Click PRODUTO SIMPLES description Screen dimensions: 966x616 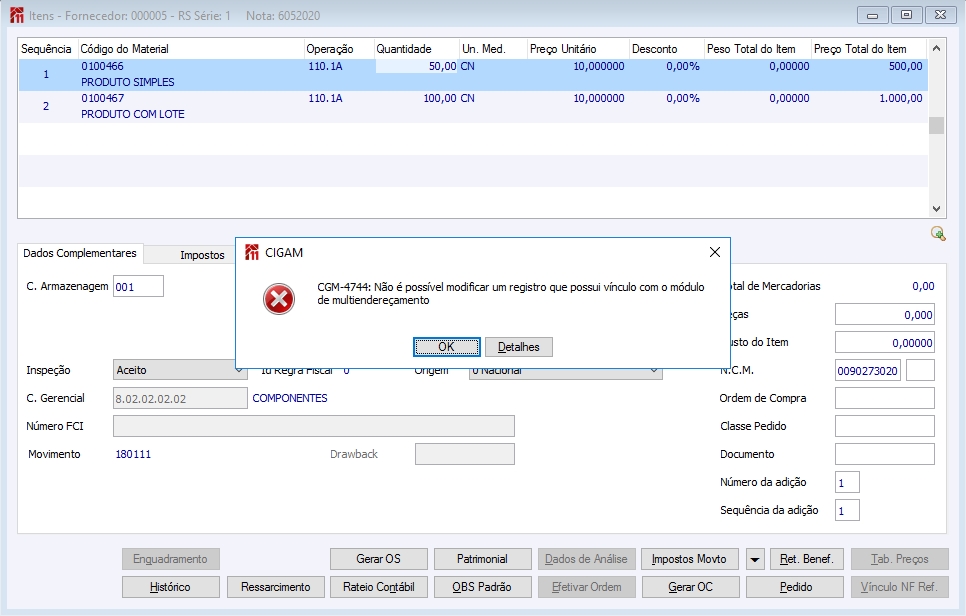point(128,82)
